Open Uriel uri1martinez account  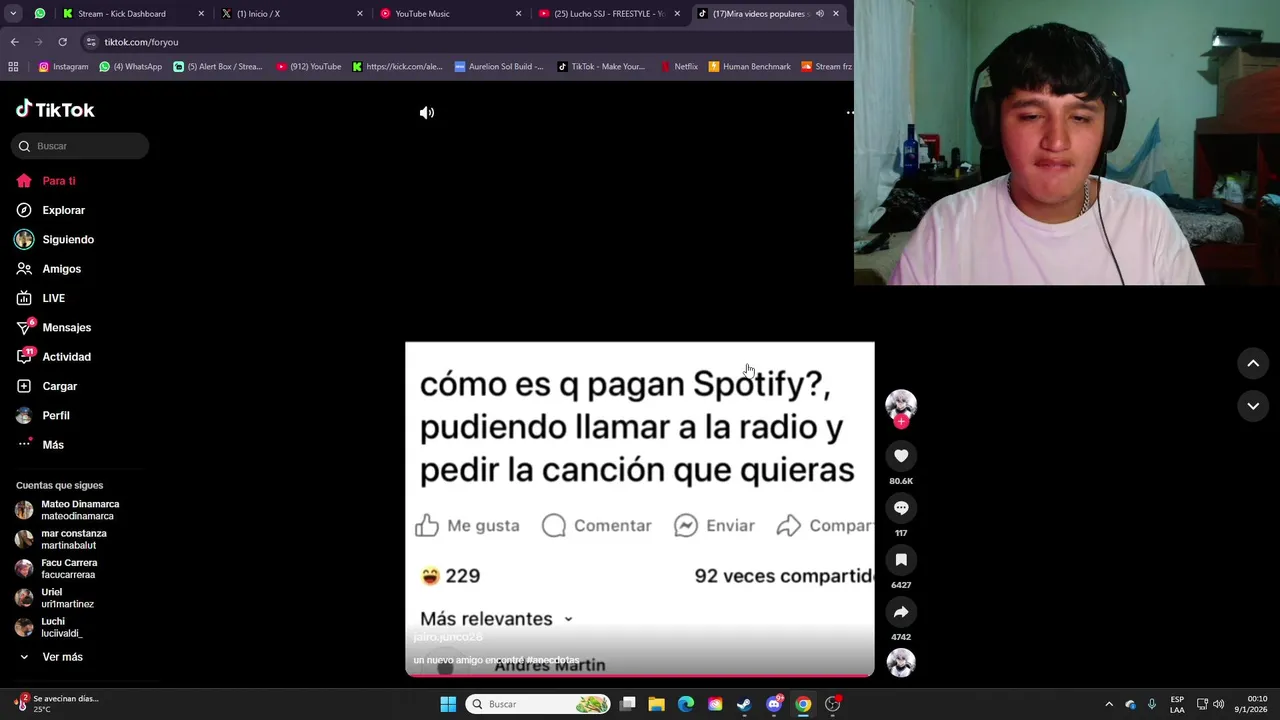coord(55,598)
